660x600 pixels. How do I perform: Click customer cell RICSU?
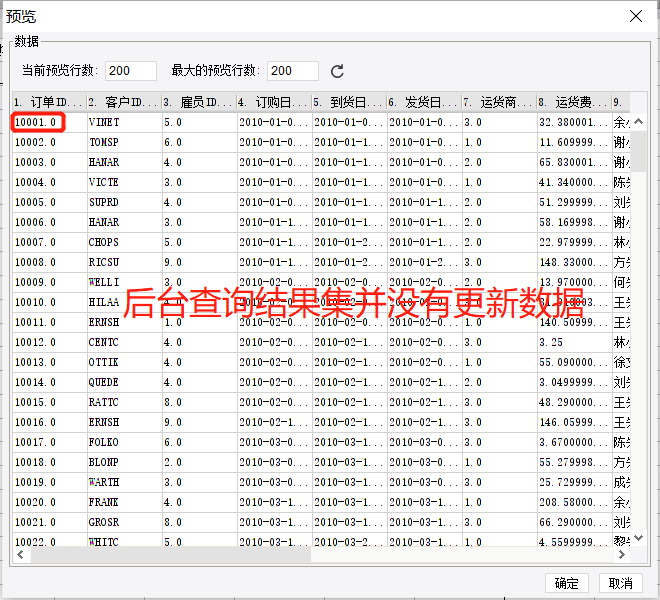[125, 262]
